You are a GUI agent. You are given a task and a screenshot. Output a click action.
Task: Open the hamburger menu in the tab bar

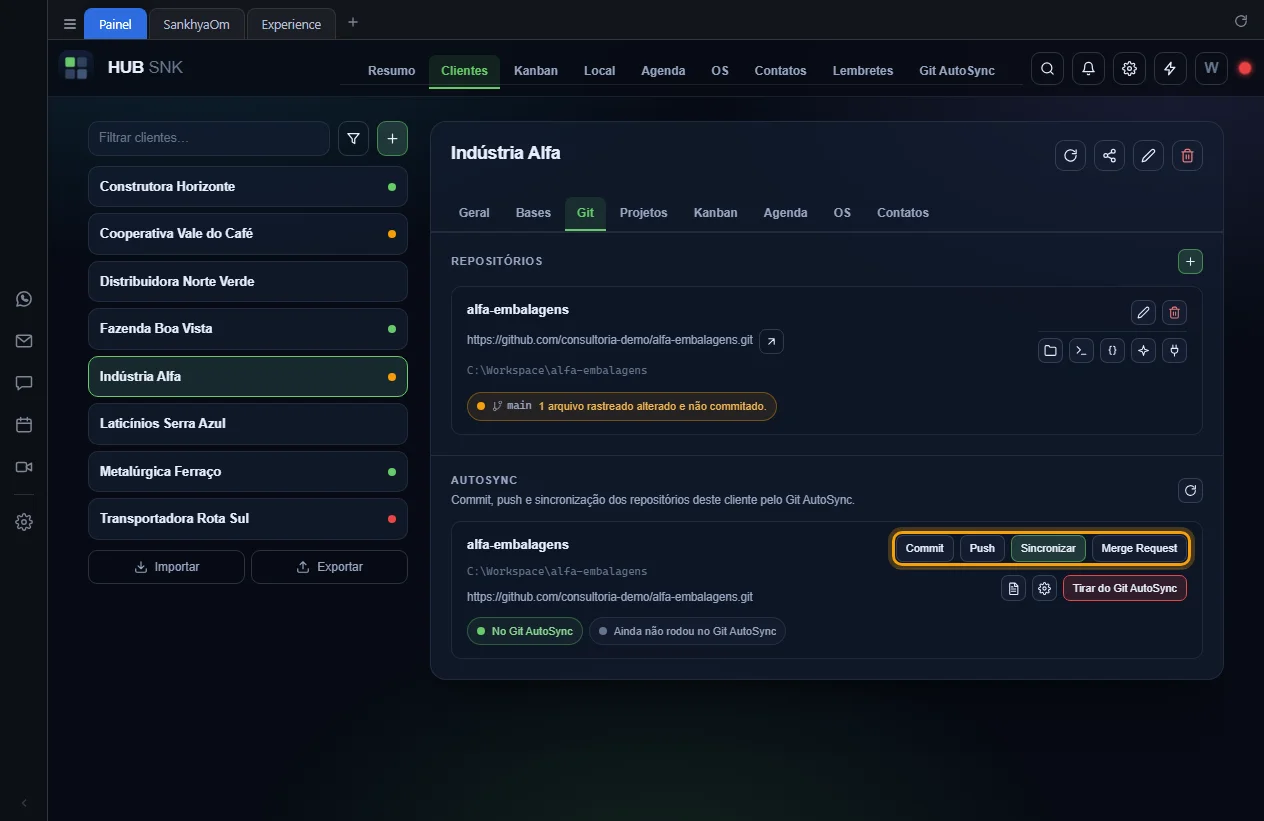(69, 24)
